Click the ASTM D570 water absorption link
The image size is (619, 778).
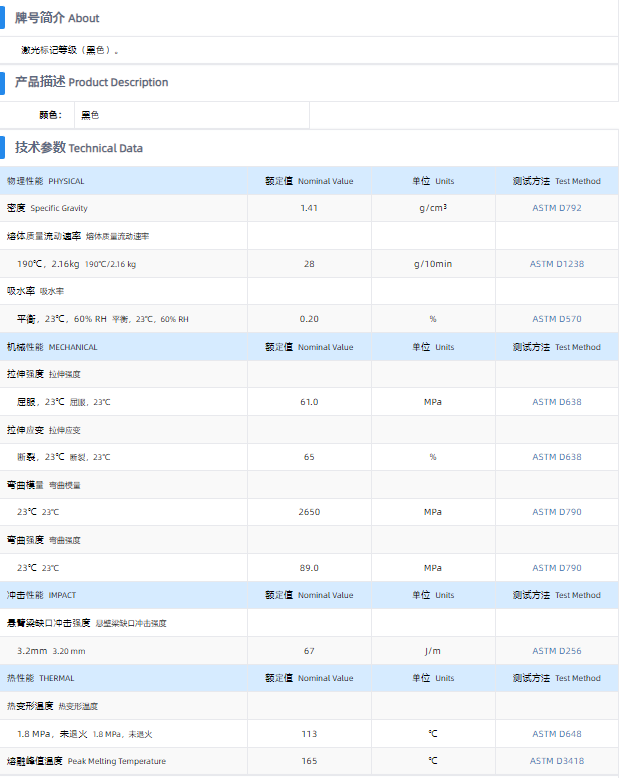556,319
